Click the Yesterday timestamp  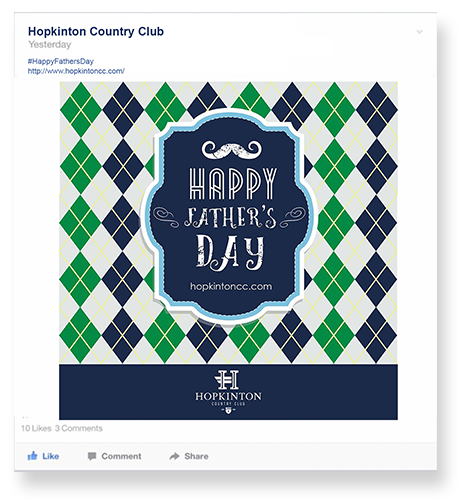pos(50,44)
